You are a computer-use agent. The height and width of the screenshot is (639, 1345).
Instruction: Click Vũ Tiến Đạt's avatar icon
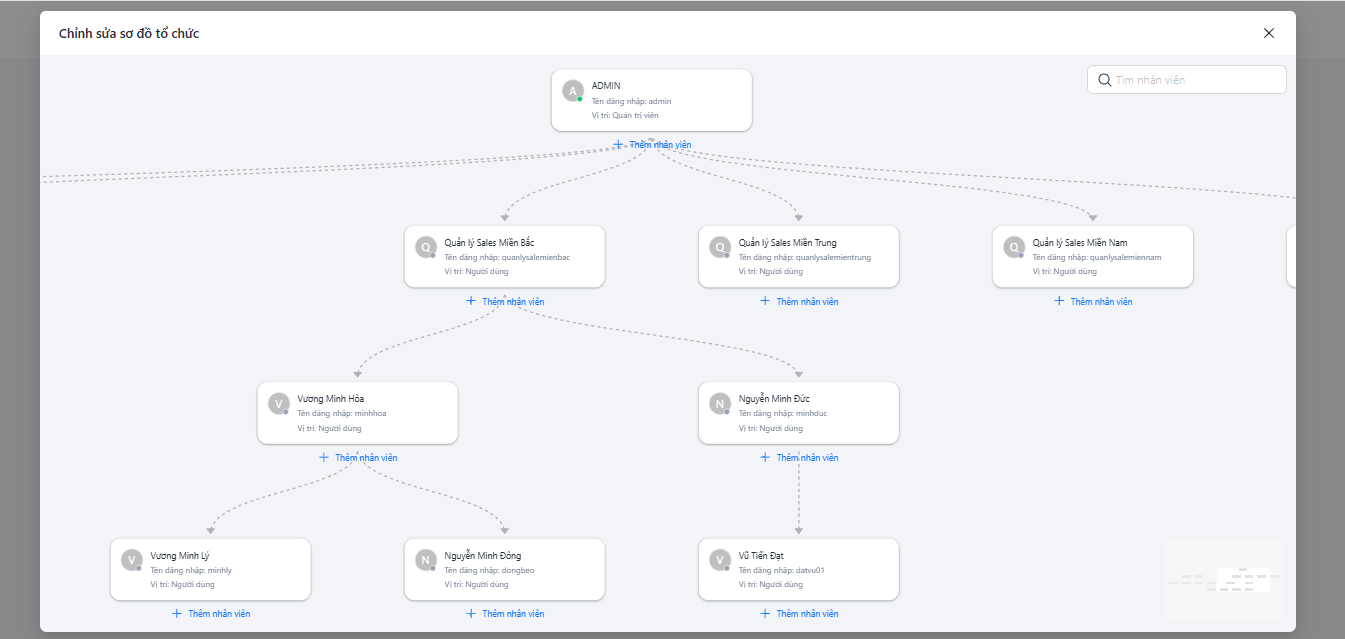pyautogui.click(x=720, y=560)
